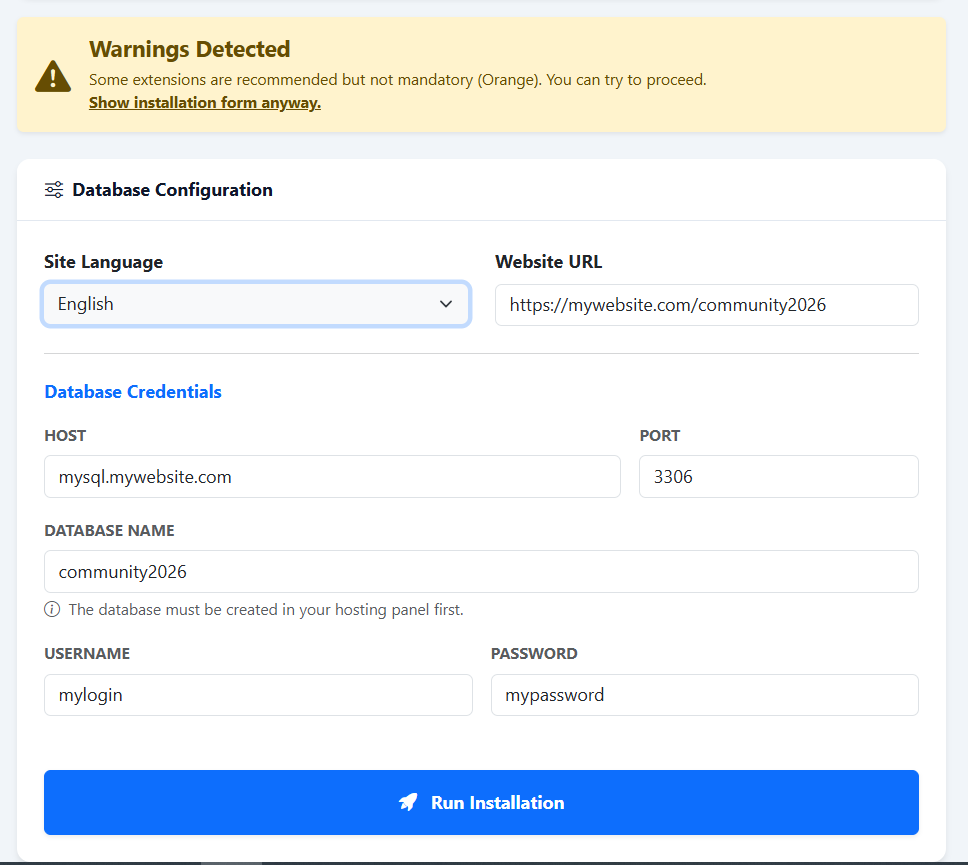Click the warning triangle icon
968x865 pixels.
[53, 76]
